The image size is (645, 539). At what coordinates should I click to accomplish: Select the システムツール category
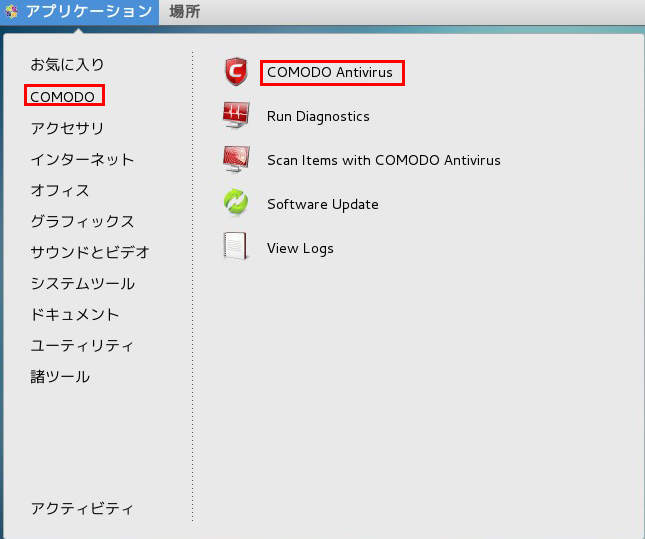point(82,283)
